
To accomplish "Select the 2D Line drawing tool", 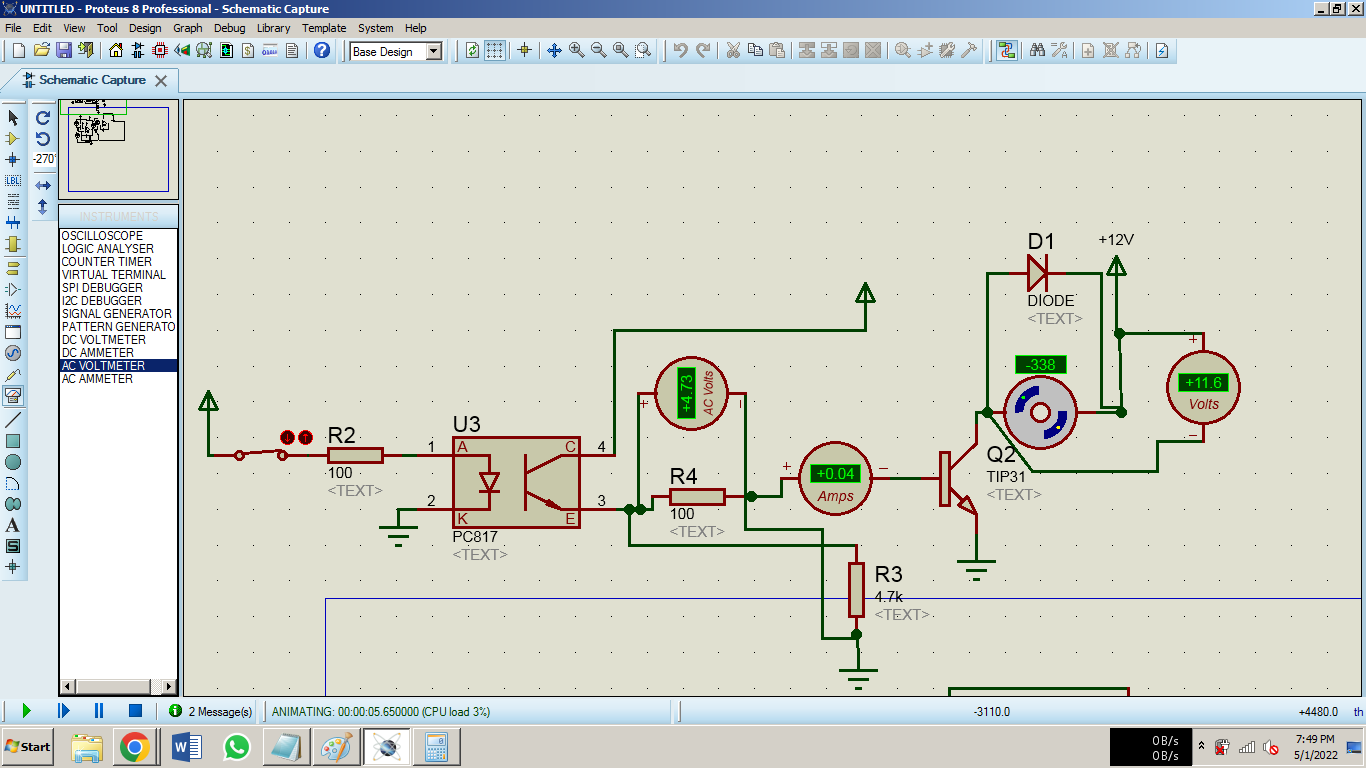I will [x=13, y=419].
